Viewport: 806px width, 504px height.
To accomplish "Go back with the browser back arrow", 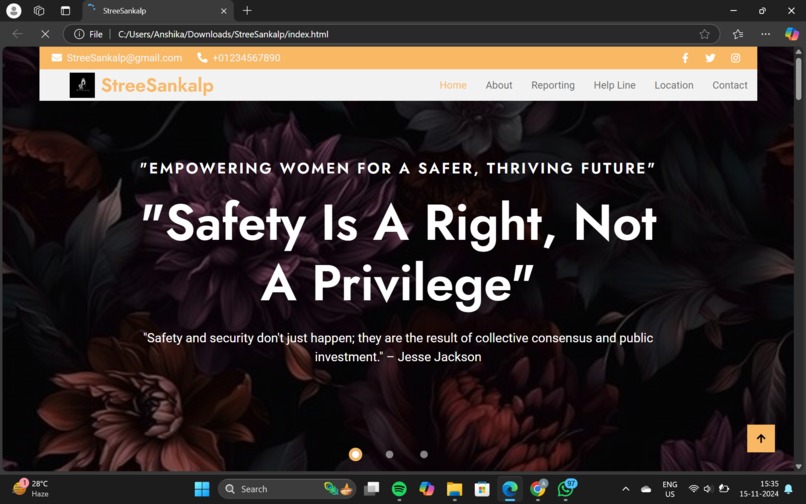I will (17, 34).
